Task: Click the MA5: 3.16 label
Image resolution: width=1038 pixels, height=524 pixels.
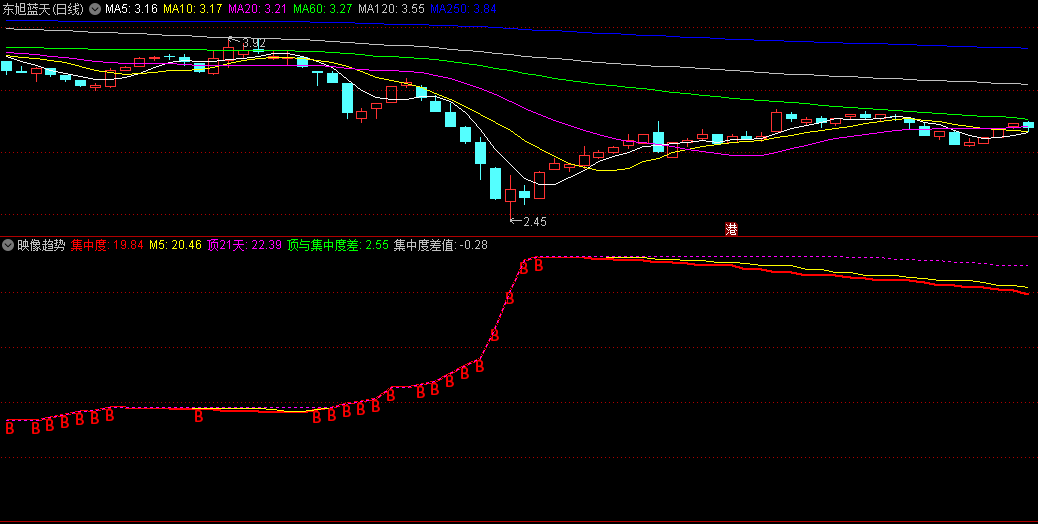Action: (131, 9)
